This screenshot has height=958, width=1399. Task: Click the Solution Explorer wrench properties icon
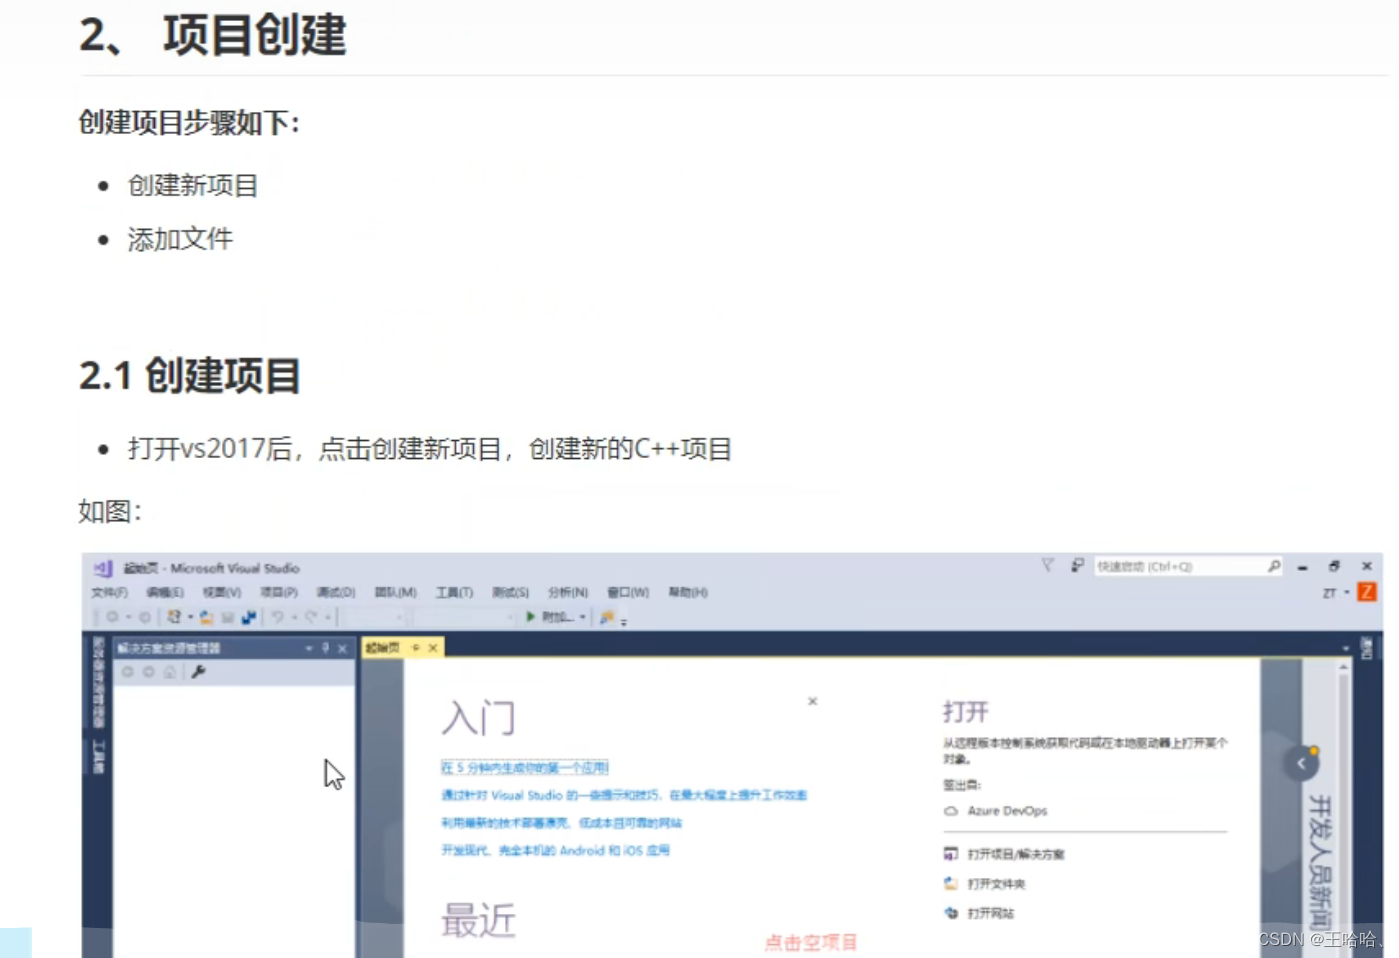198,672
